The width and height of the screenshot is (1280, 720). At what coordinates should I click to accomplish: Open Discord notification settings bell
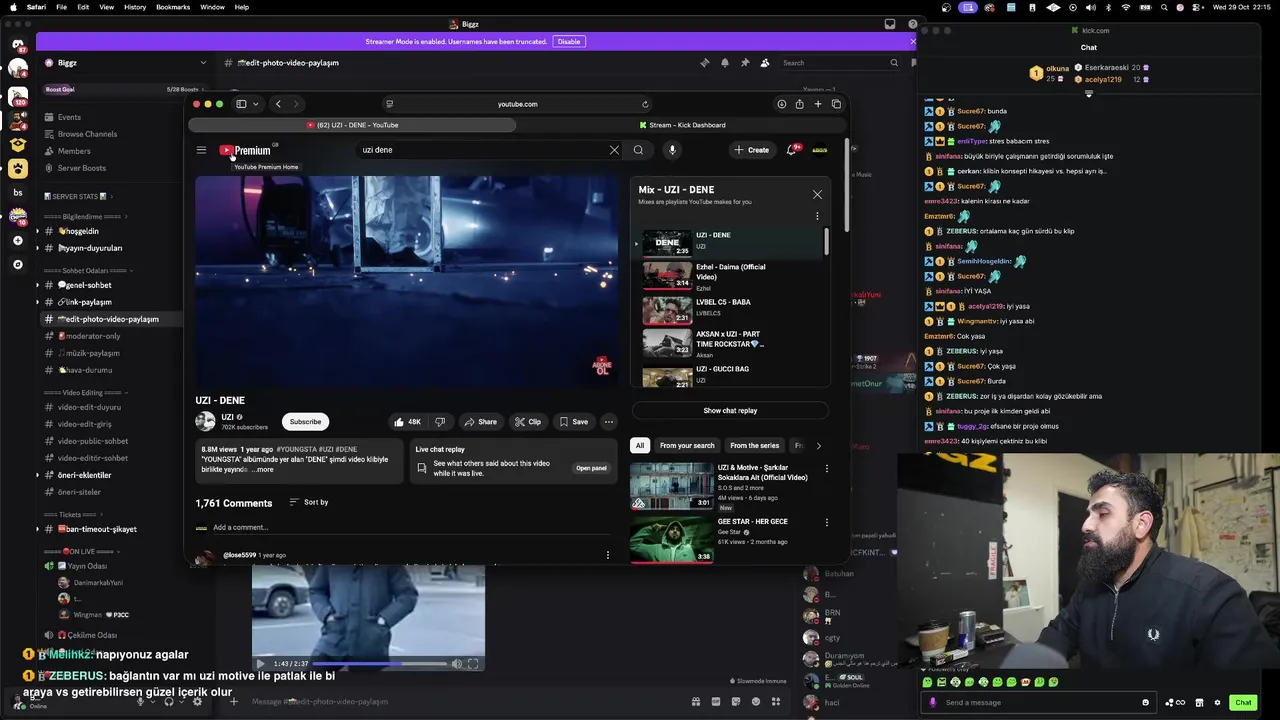pos(725,62)
